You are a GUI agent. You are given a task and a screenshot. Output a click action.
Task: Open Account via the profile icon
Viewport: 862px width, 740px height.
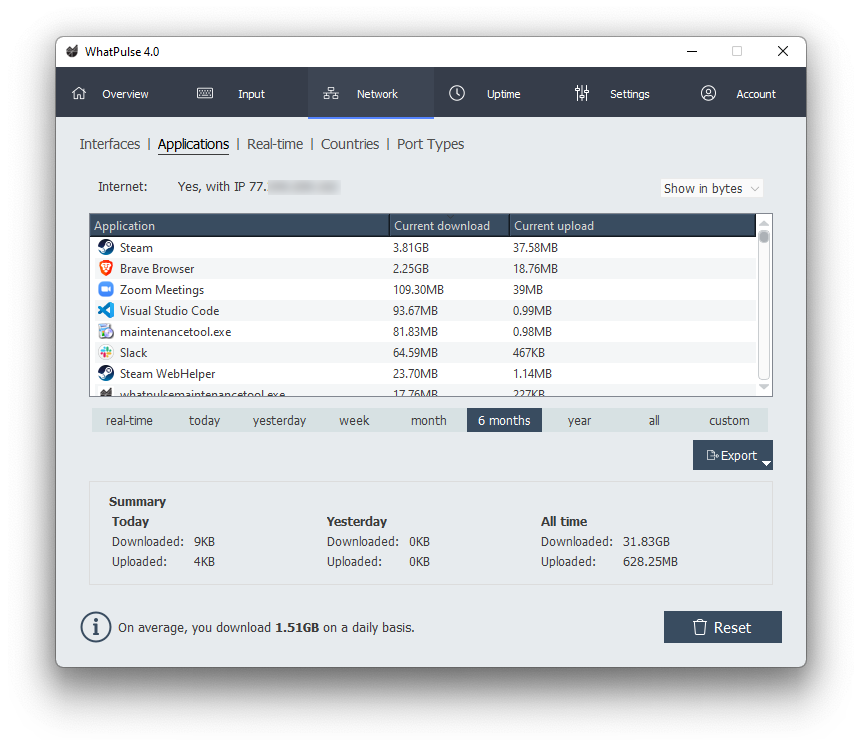pos(708,92)
